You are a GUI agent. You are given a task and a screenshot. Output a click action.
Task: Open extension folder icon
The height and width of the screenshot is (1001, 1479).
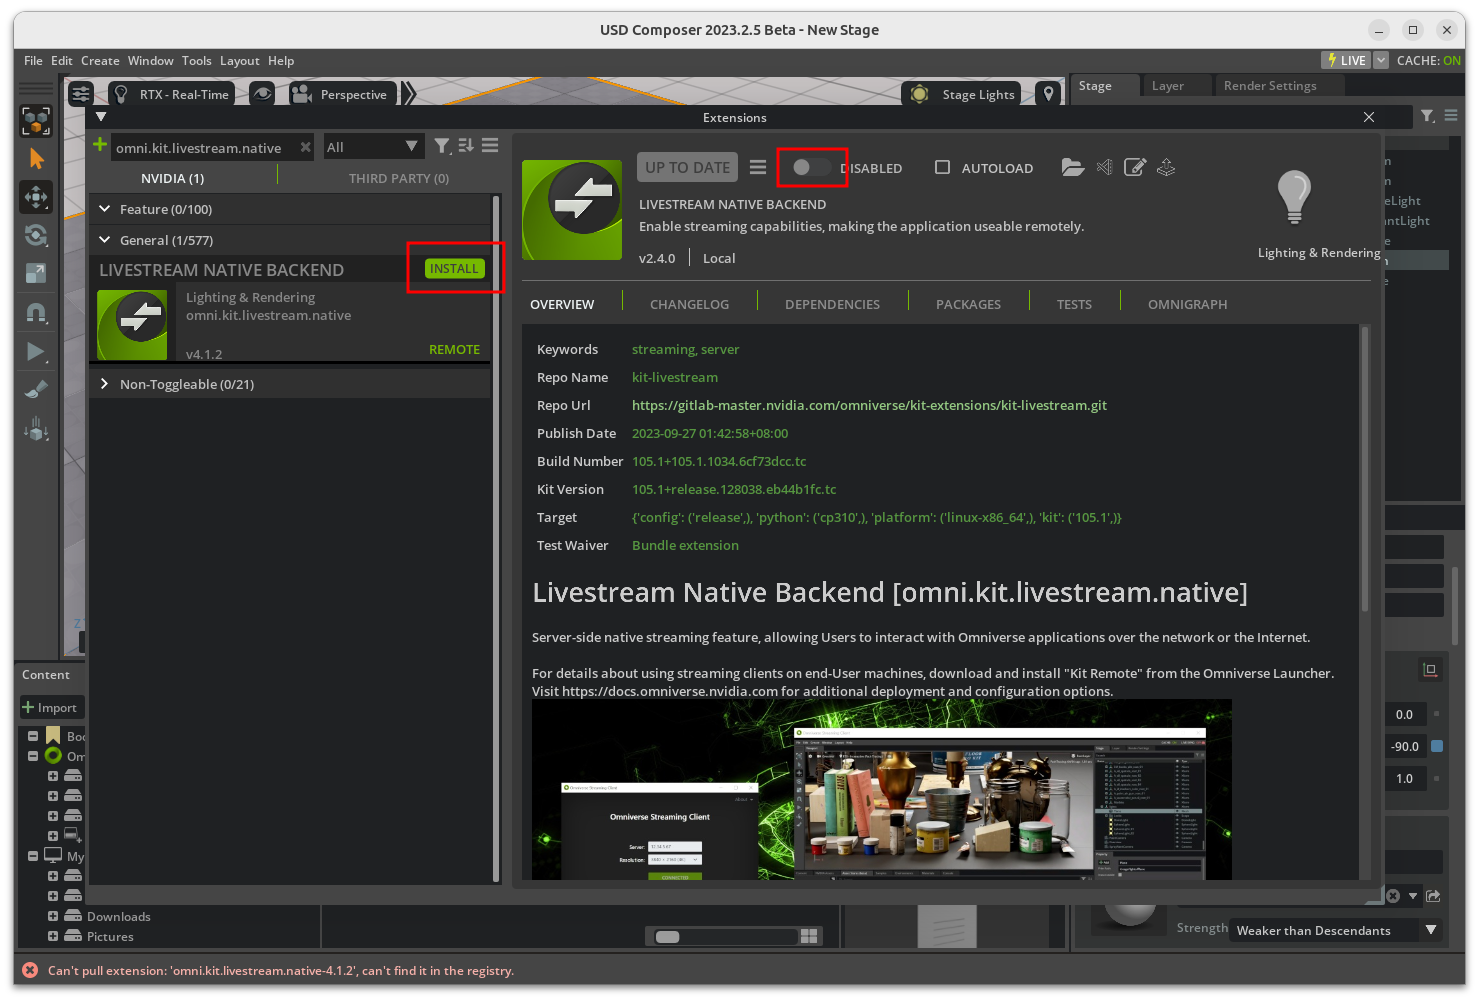[x=1072, y=167]
